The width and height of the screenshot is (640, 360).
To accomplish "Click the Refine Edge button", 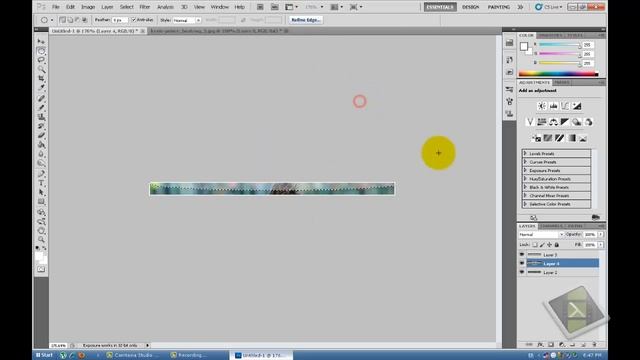I will 306,20.
